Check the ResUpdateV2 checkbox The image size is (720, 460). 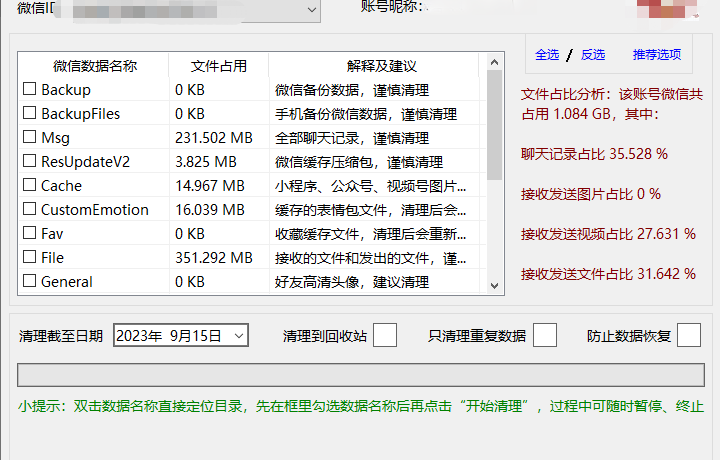tap(29, 161)
